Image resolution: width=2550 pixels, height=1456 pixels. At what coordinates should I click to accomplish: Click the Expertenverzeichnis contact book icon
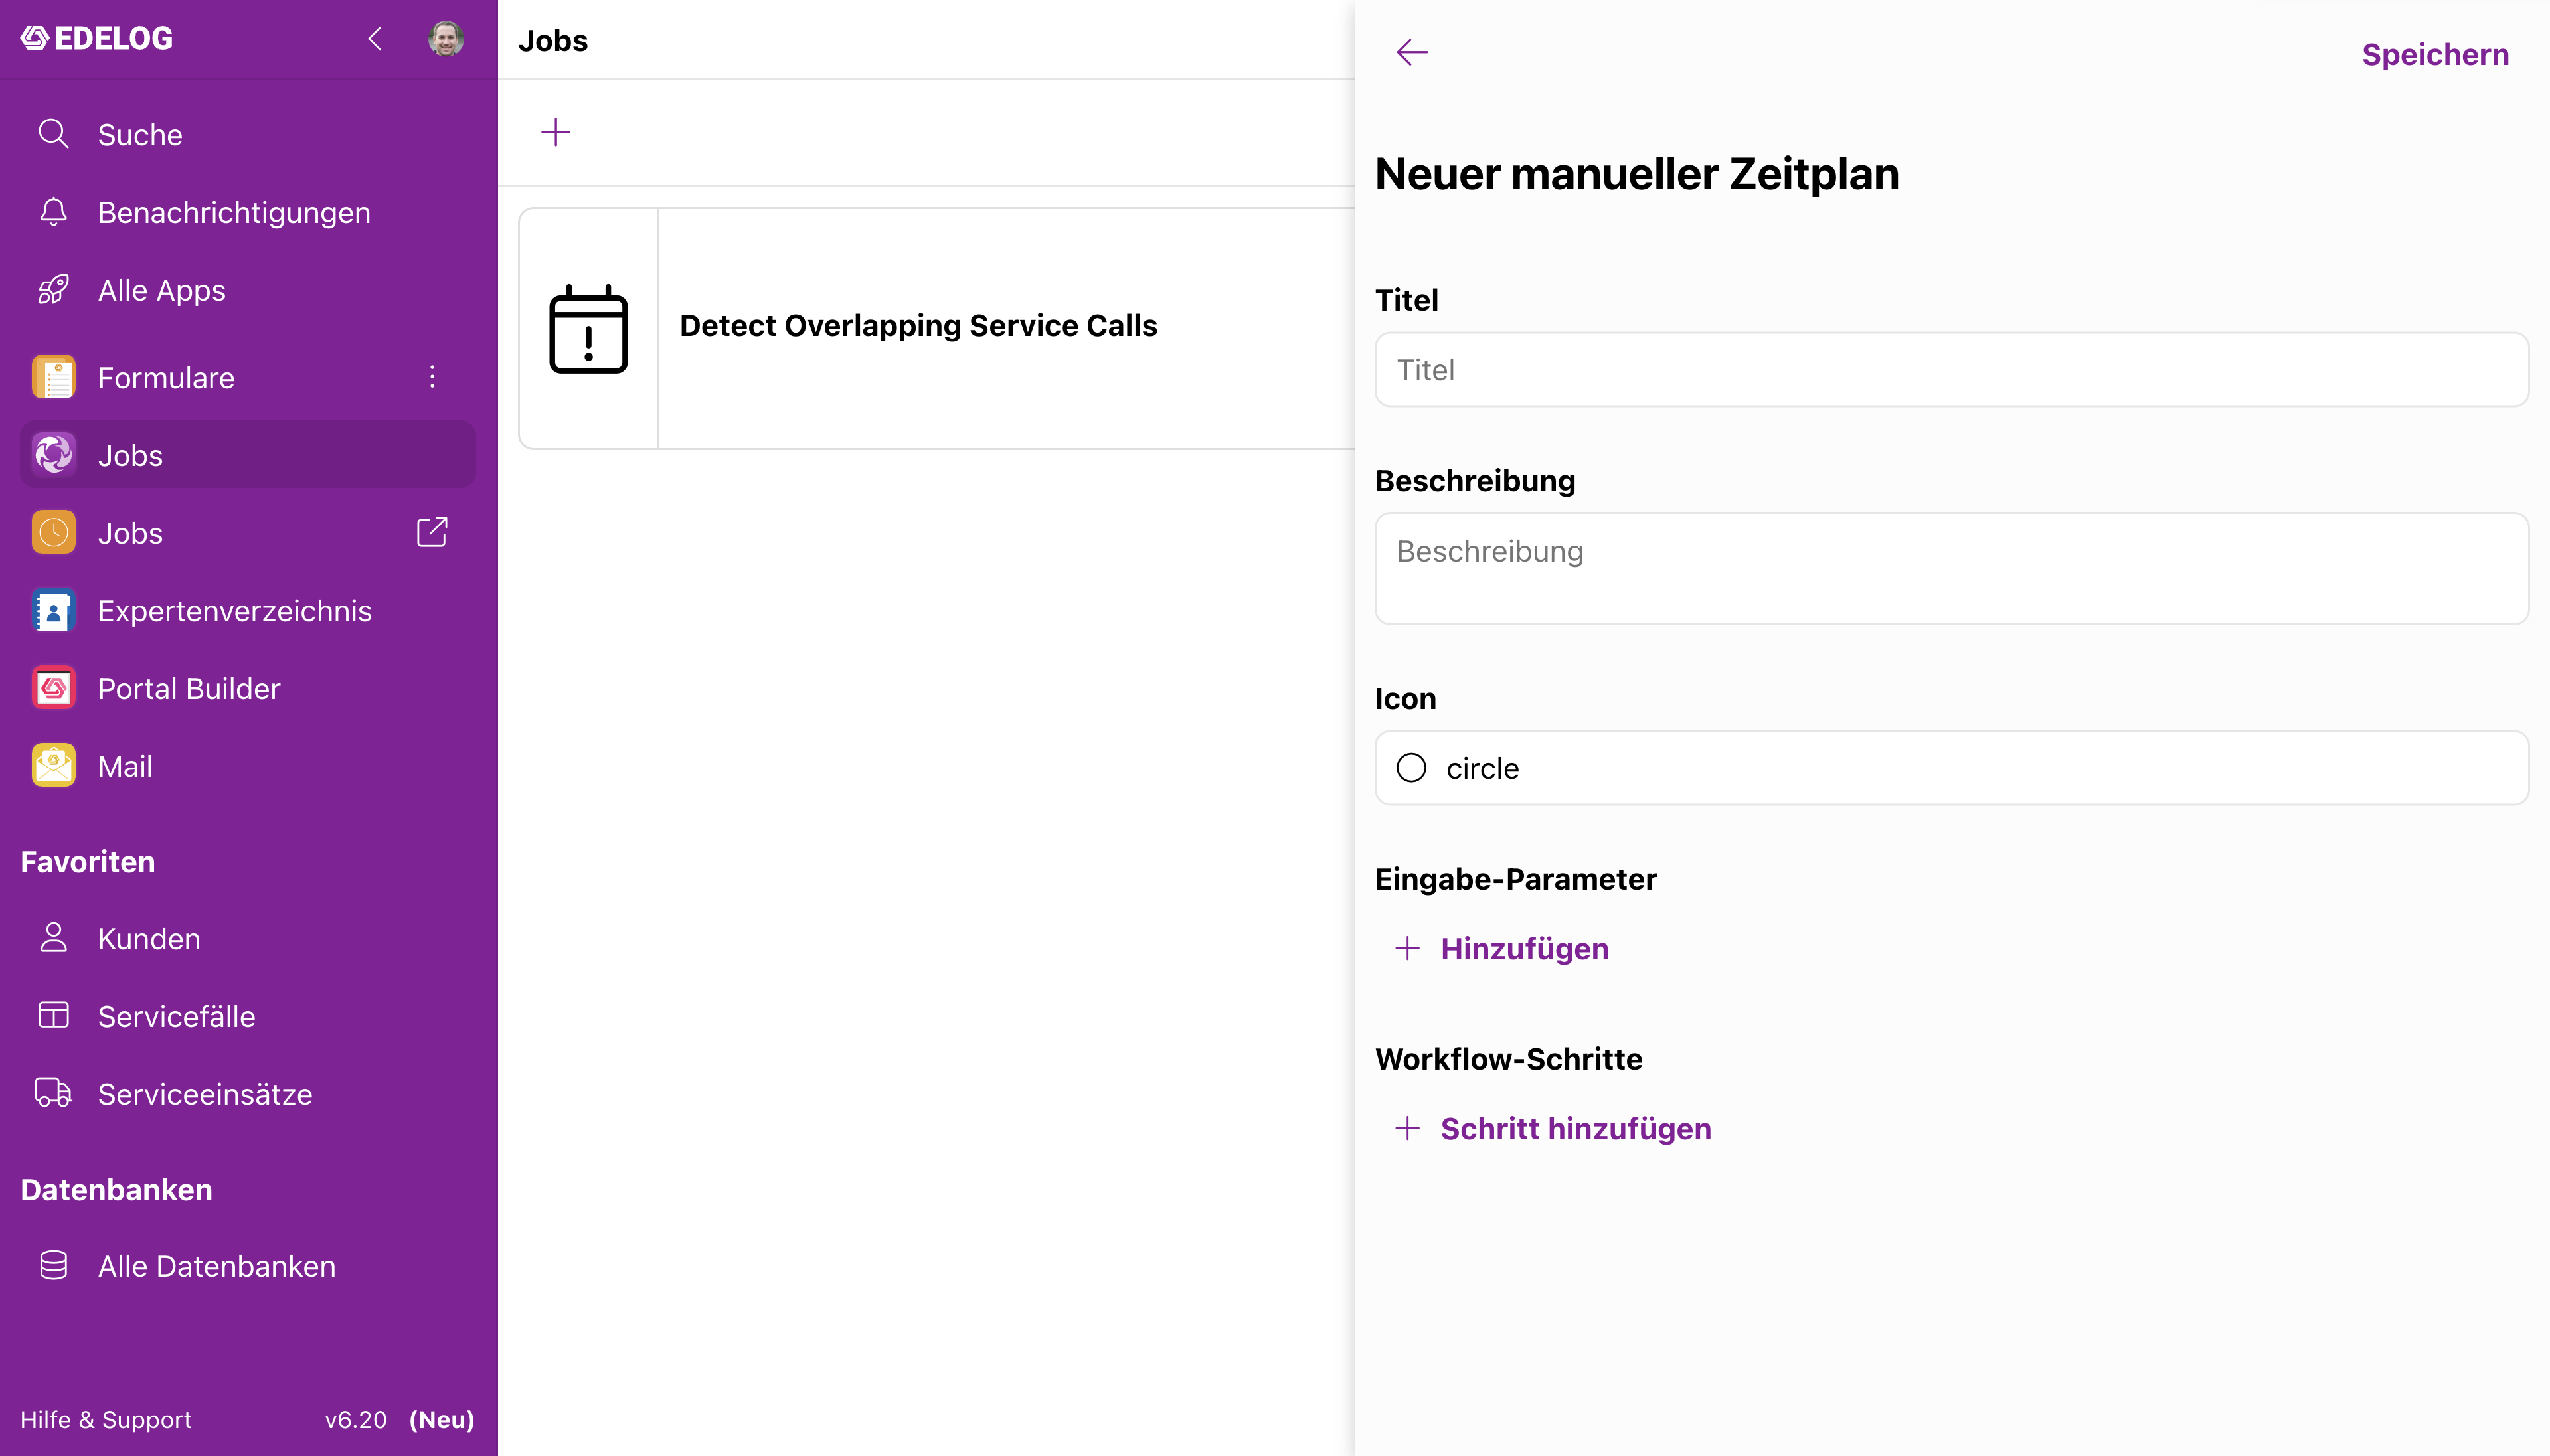(x=53, y=611)
